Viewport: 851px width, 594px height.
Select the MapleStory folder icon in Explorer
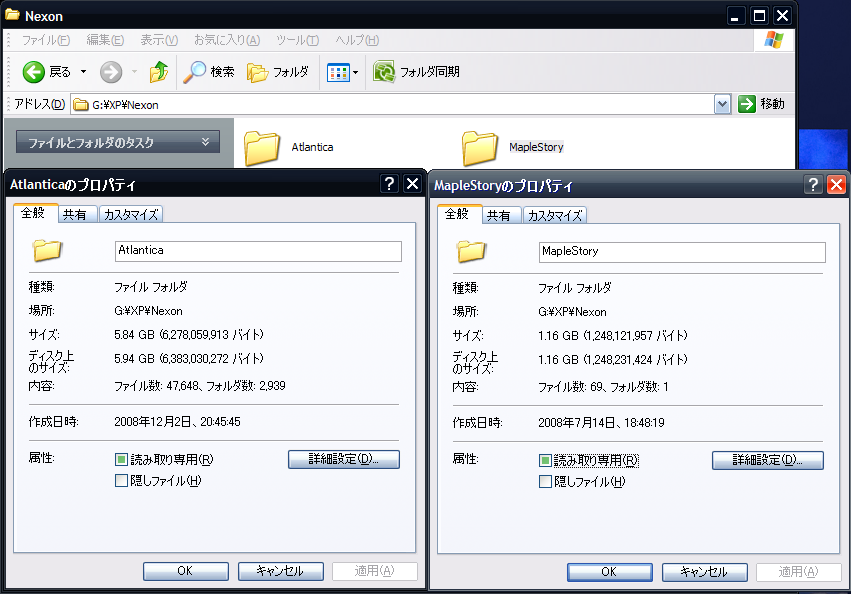[x=480, y=148]
